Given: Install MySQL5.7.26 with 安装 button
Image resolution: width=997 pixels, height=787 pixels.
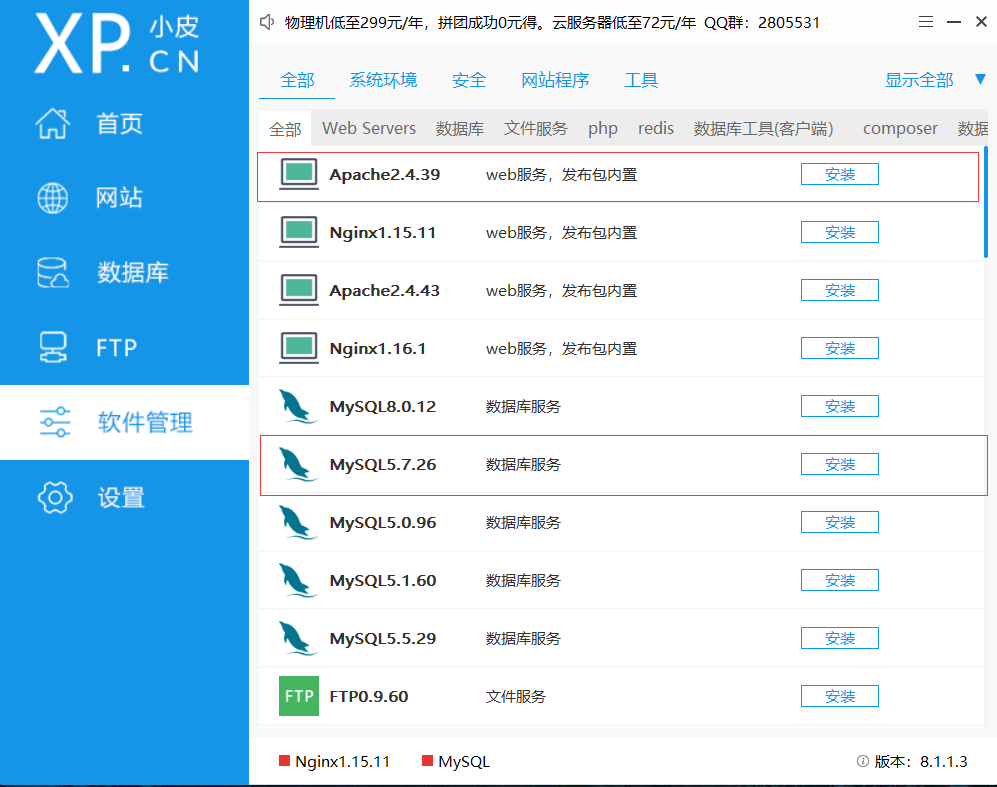Looking at the screenshot, I should pyautogui.click(x=839, y=464).
